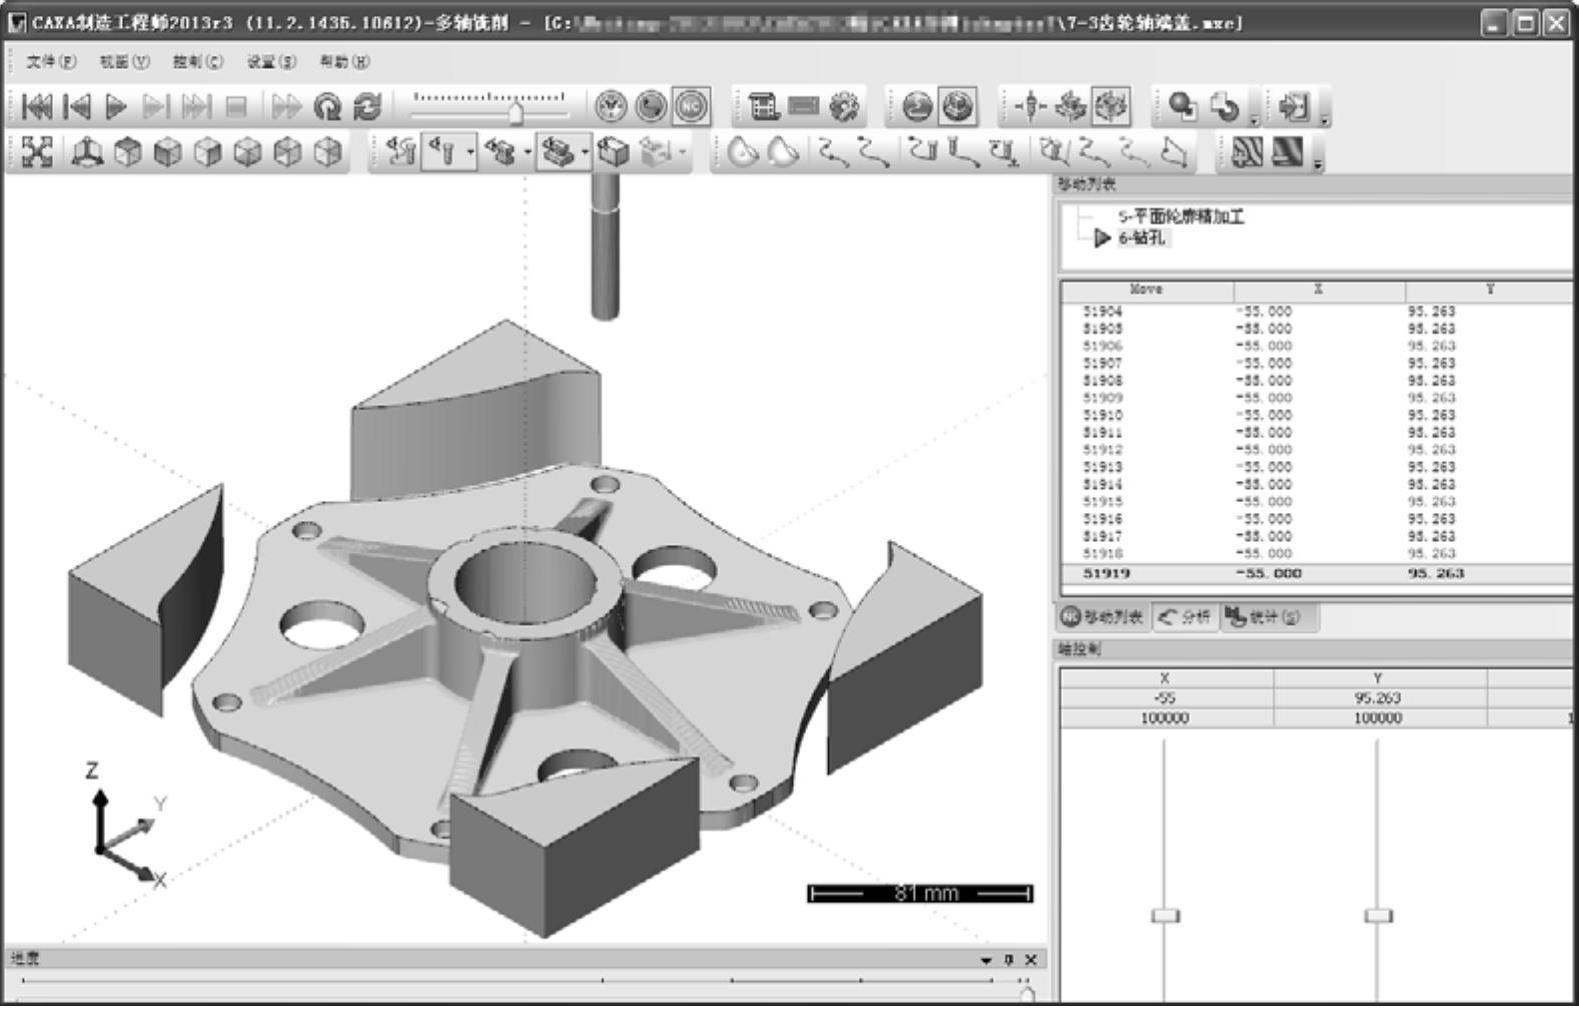The image size is (1579, 1015).
Task: Toggle the NC mode round button
Action: pyautogui.click(x=690, y=107)
